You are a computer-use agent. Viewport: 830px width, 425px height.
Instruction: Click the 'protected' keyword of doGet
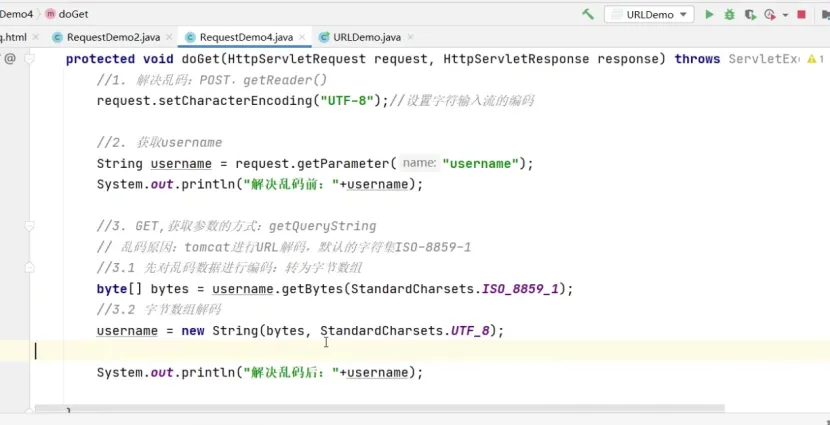tap(100, 59)
